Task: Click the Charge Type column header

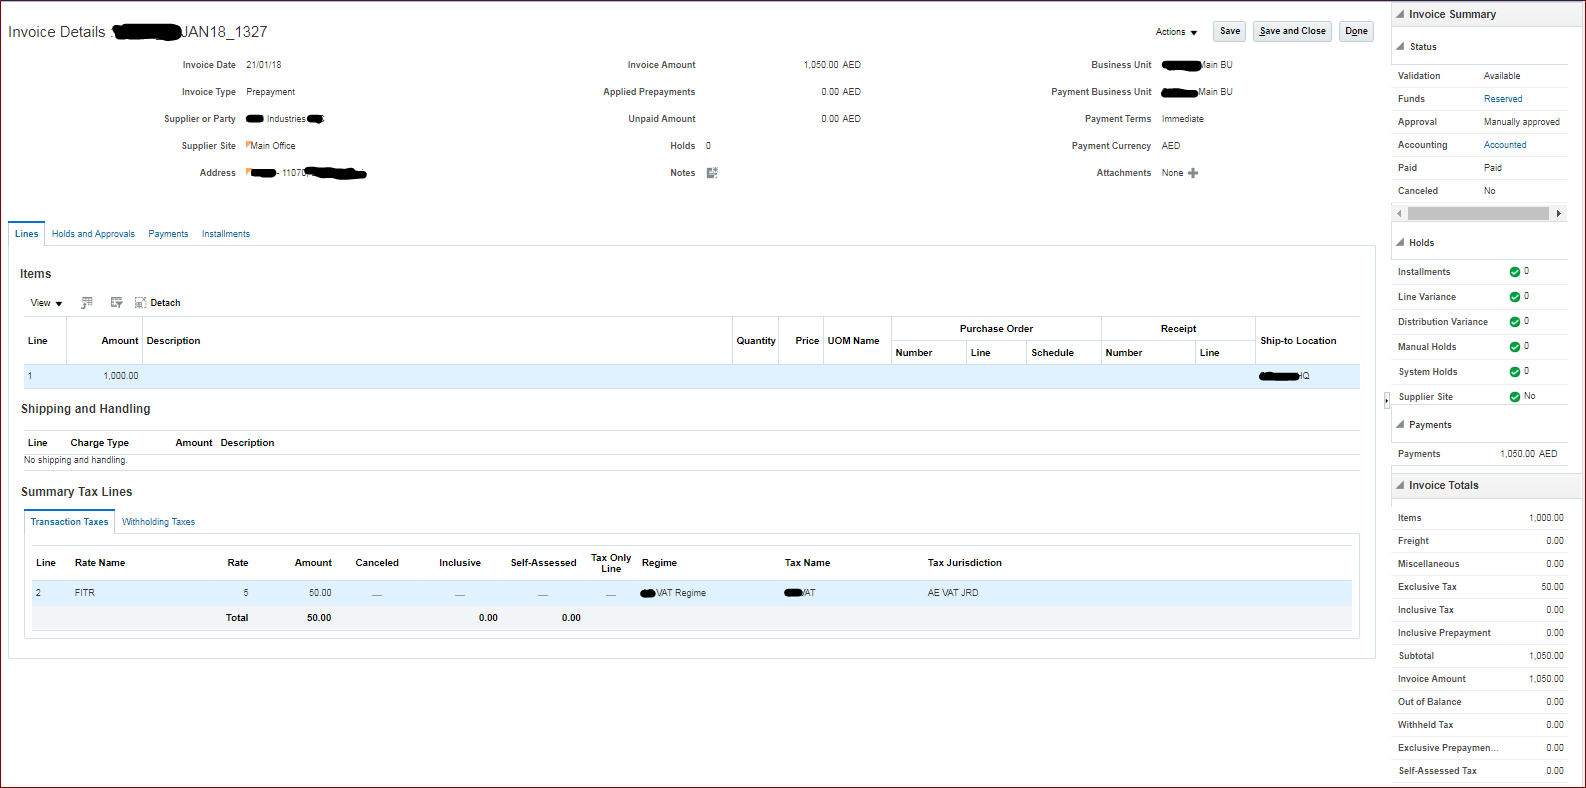Action: pyautogui.click(x=99, y=443)
